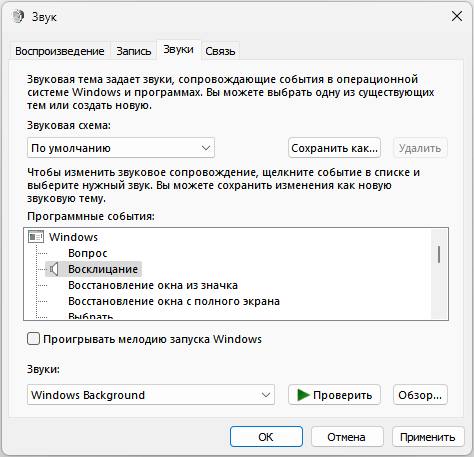Viewport: 474px width, 457px height.
Task: Apply changes with Применить button
Action: pos(428,437)
